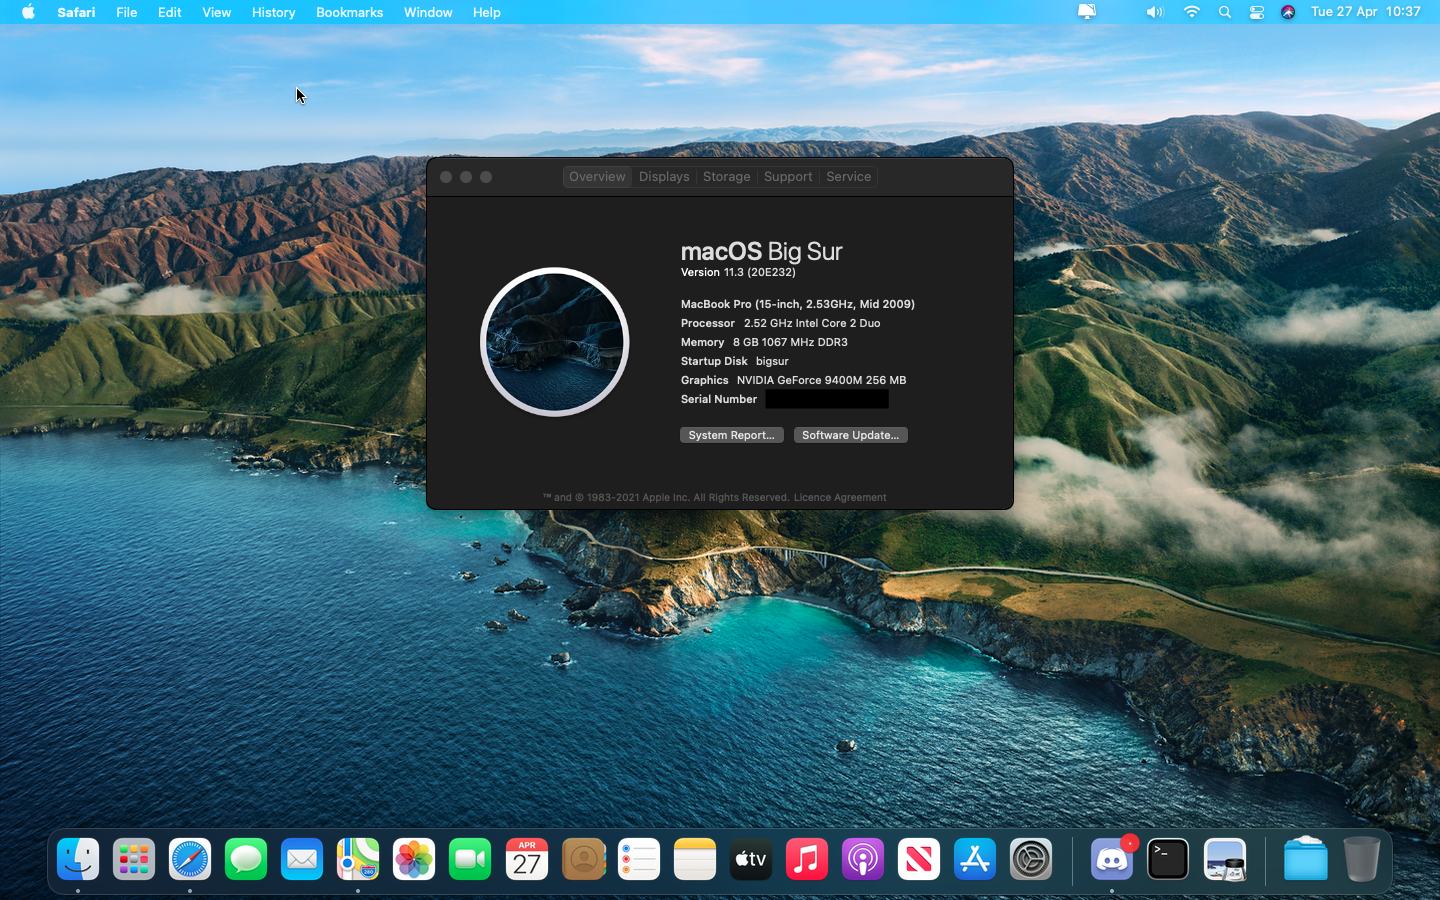The width and height of the screenshot is (1440, 900).
Task: Open Contacts app in Dock
Action: tap(583, 859)
